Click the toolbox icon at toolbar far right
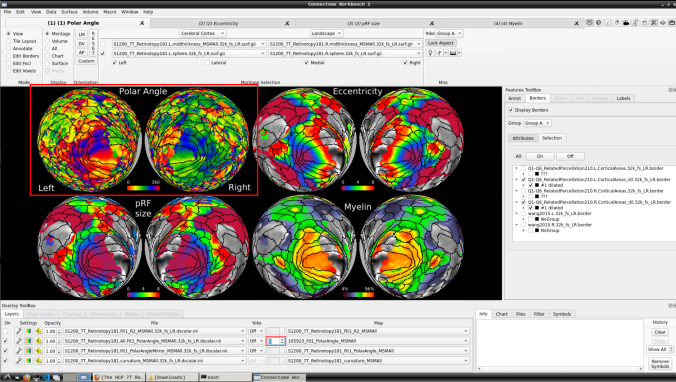Screen dimensions: 676x382 [x=672, y=23]
